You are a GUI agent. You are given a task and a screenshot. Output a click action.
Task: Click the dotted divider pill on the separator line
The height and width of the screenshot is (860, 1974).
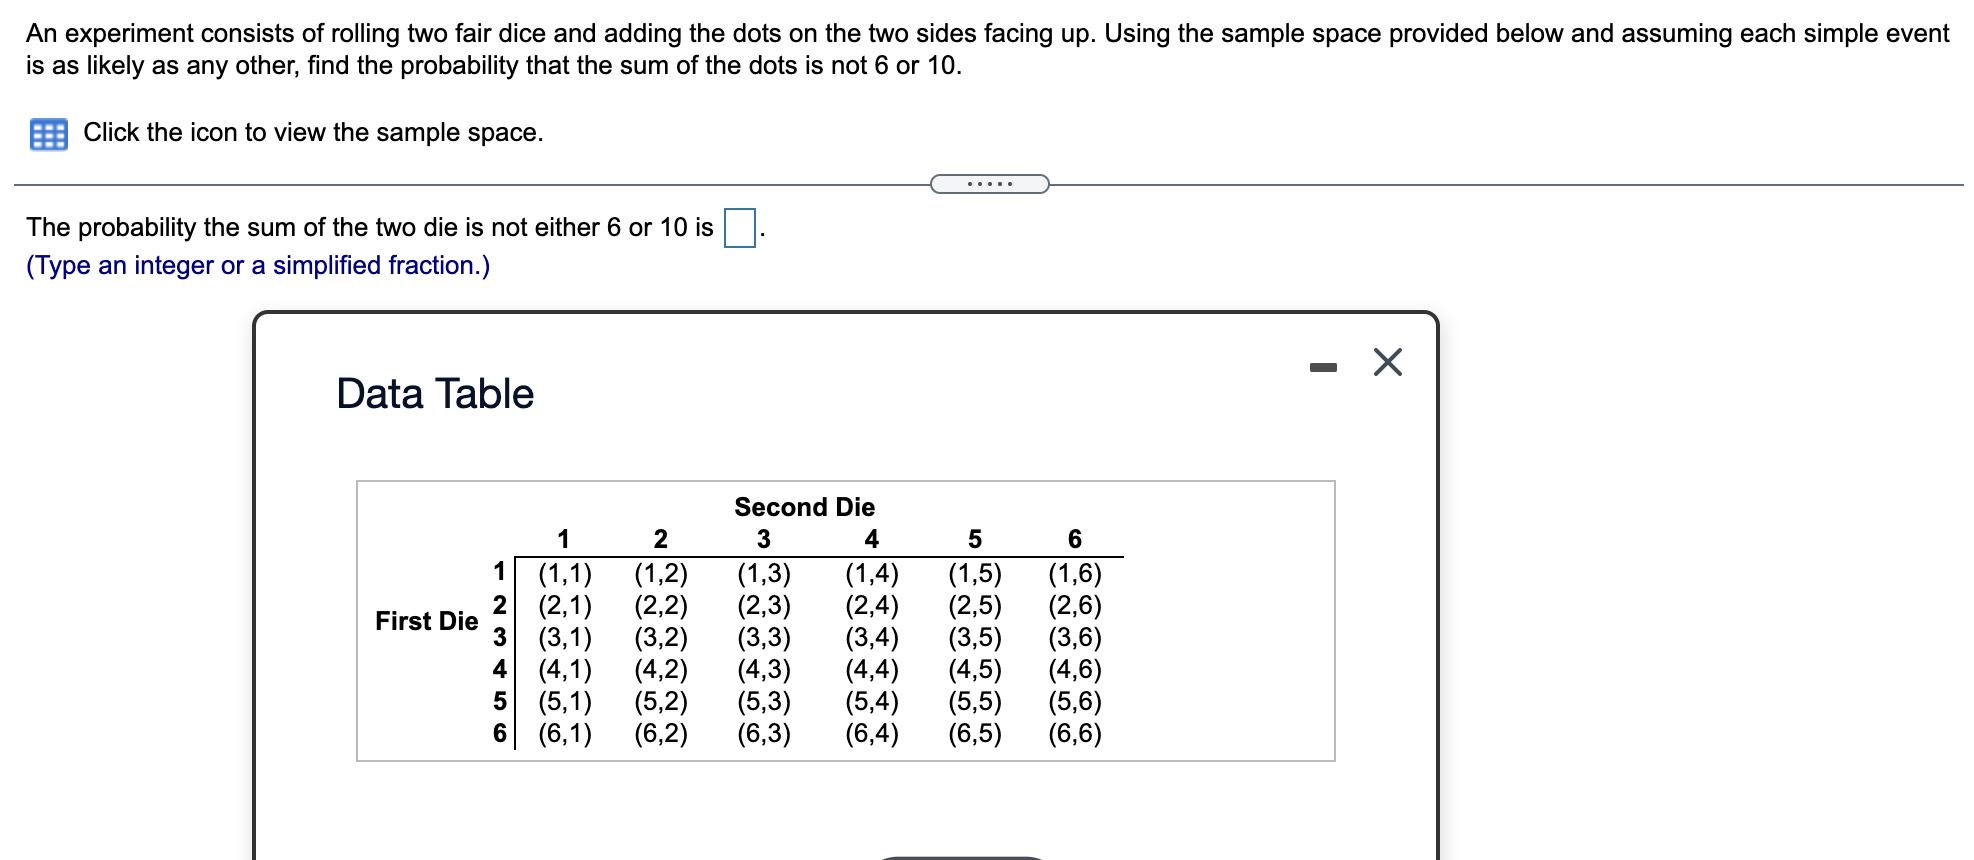pos(988,183)
